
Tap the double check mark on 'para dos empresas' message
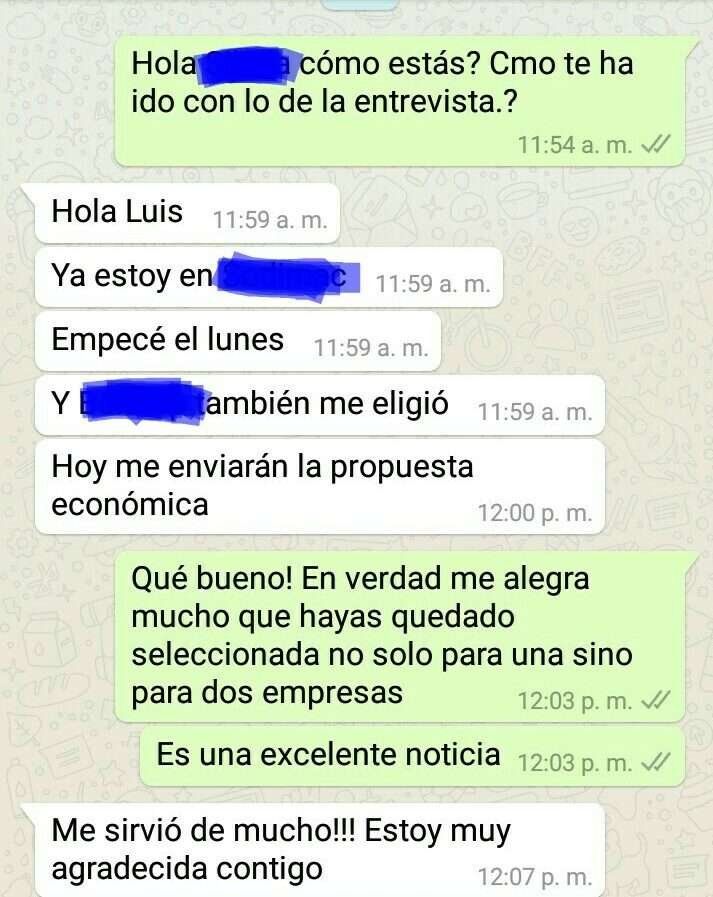(x=655, y=700)
